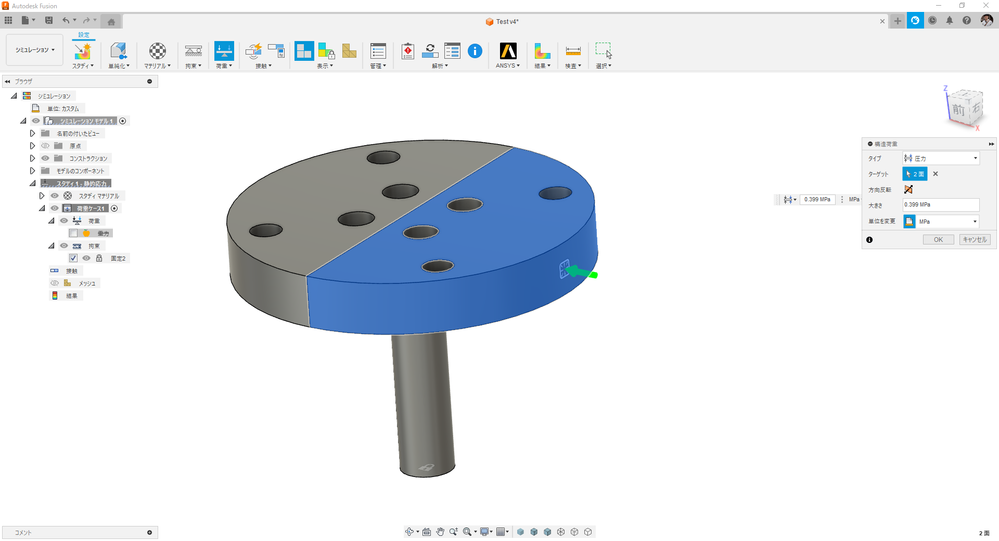
Task: Click the solve refresh-arrows icon
Action: [430, 51]
